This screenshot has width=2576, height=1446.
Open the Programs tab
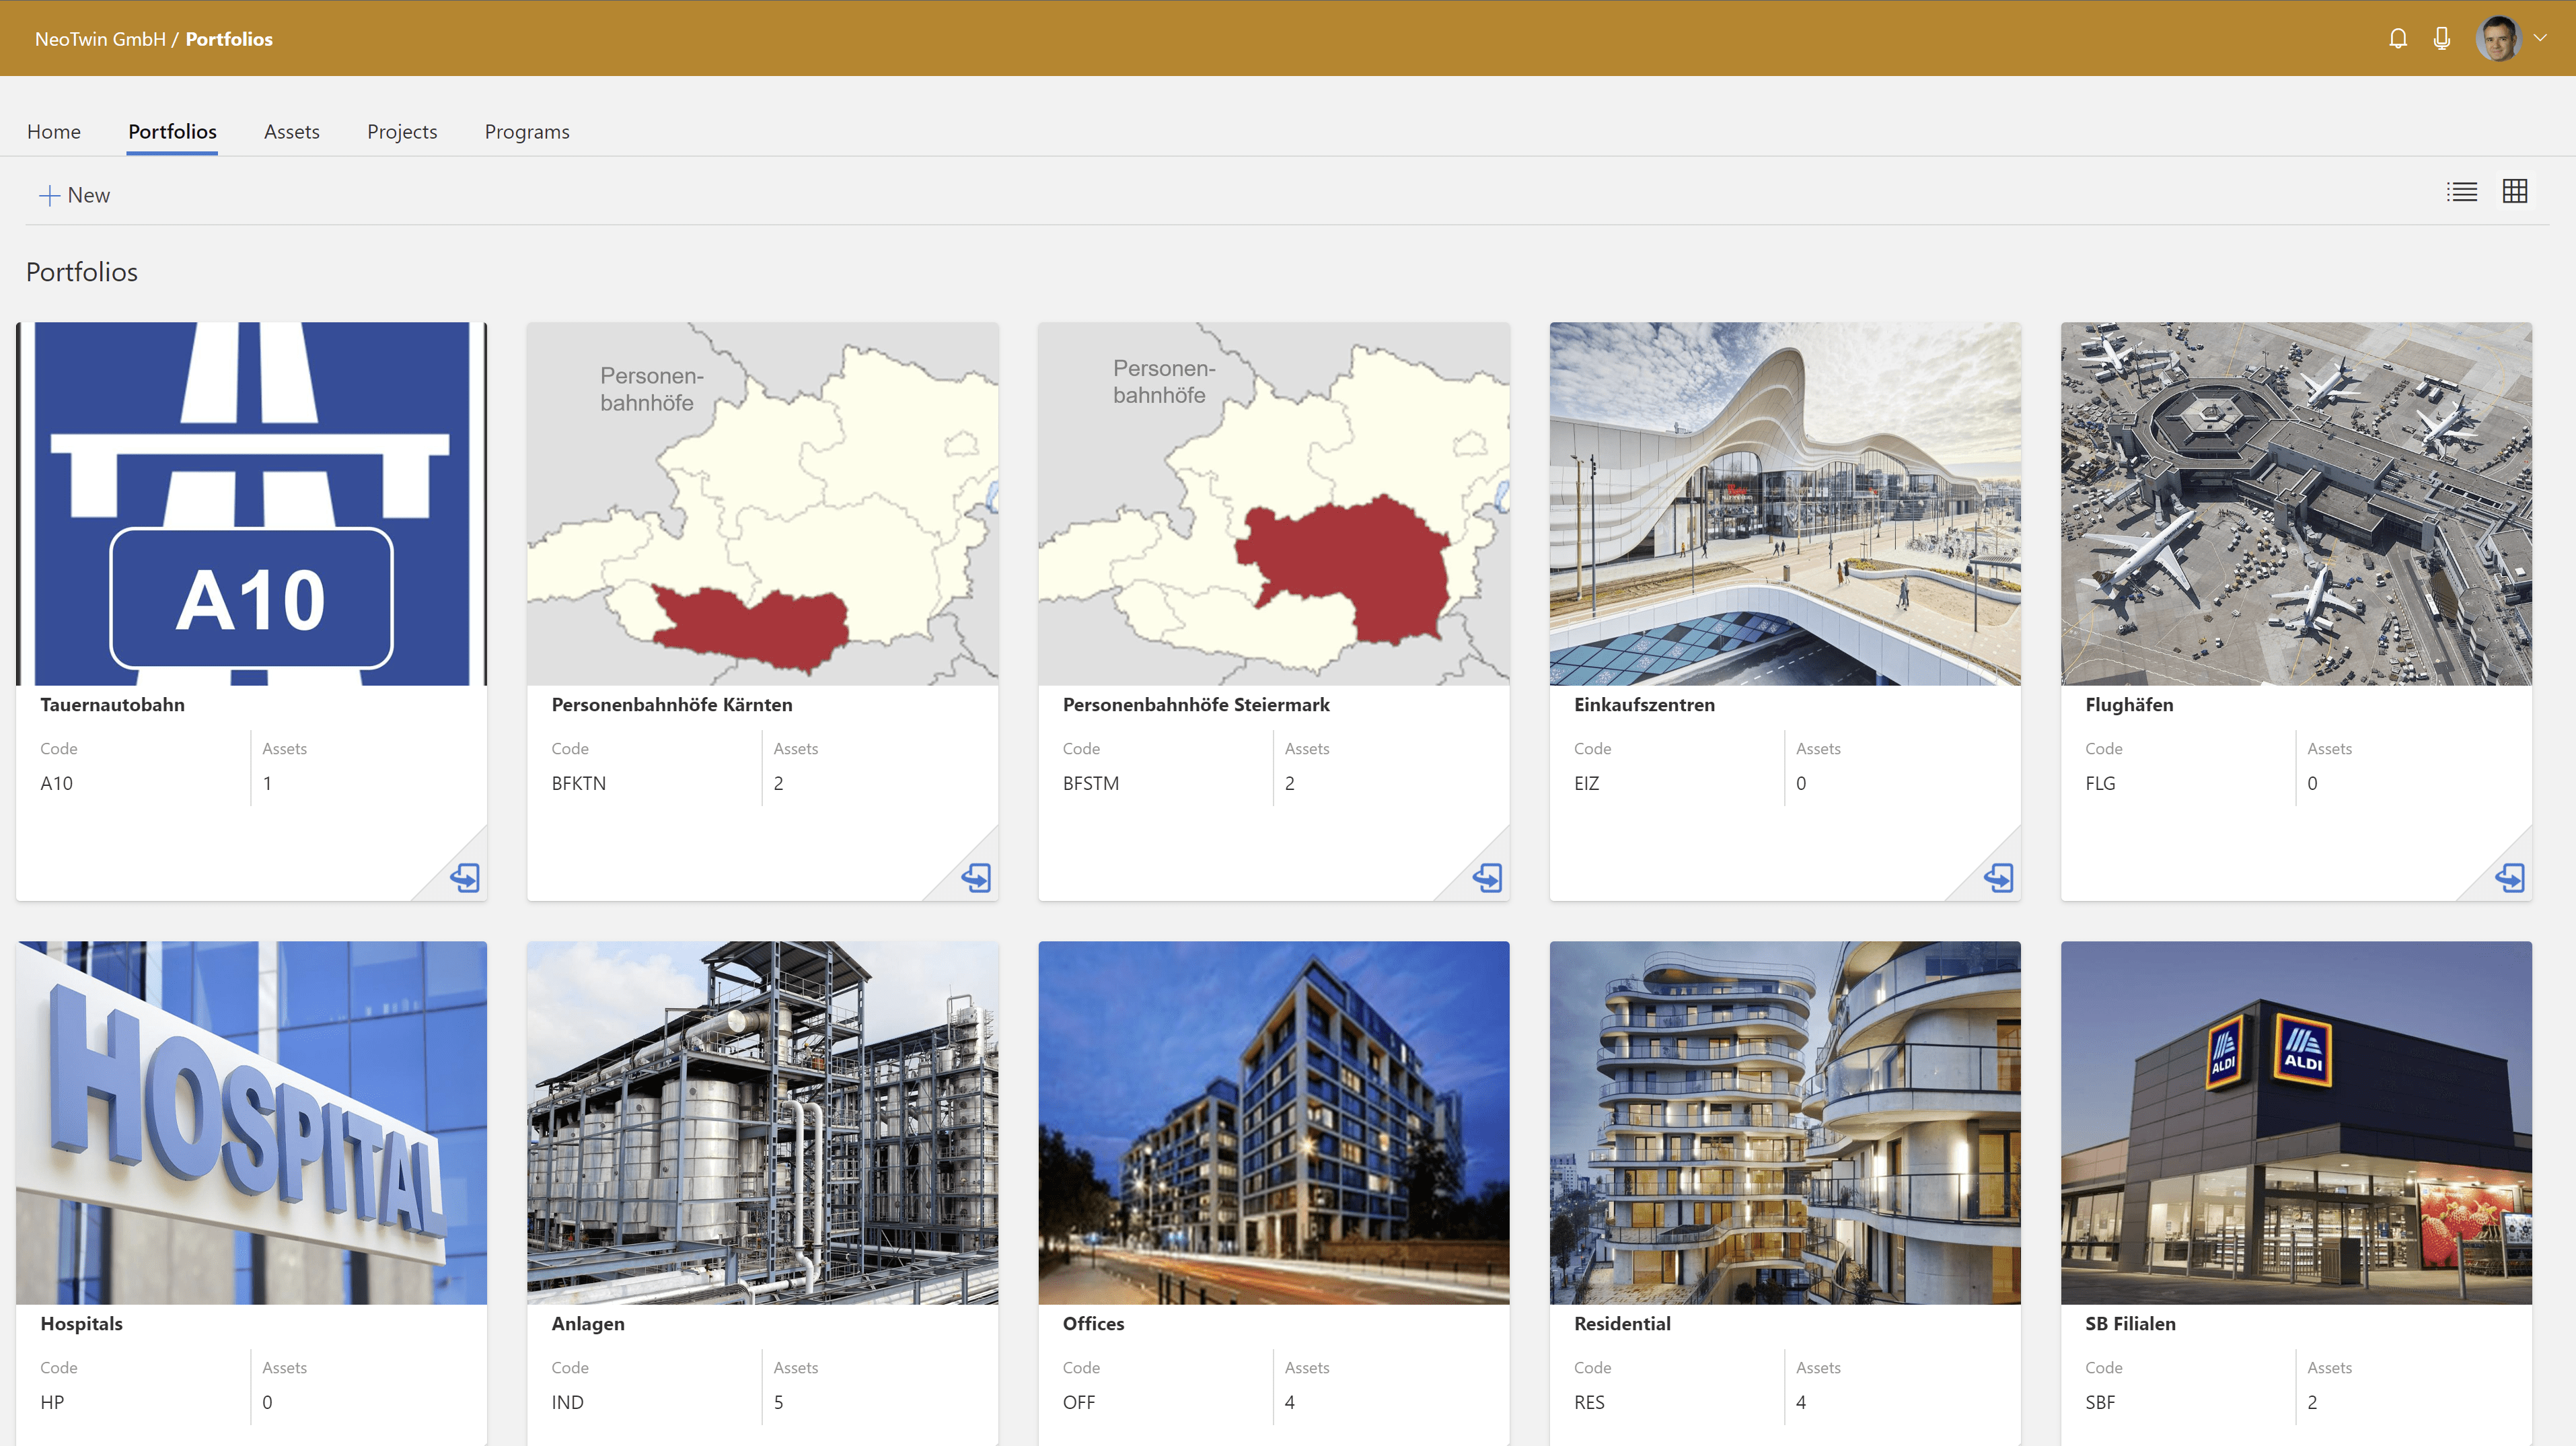tap(526, 132)
